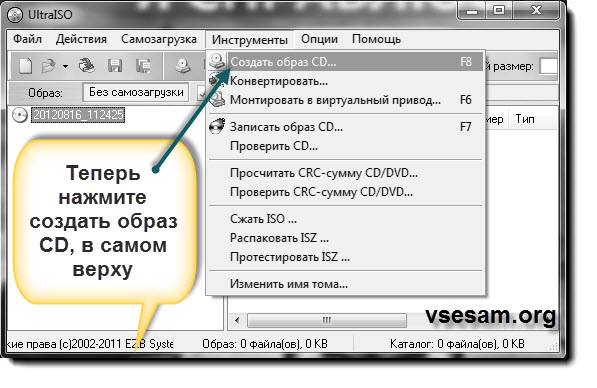Select Проверить CRC-сумму CD/DVD...

[346, 192]
